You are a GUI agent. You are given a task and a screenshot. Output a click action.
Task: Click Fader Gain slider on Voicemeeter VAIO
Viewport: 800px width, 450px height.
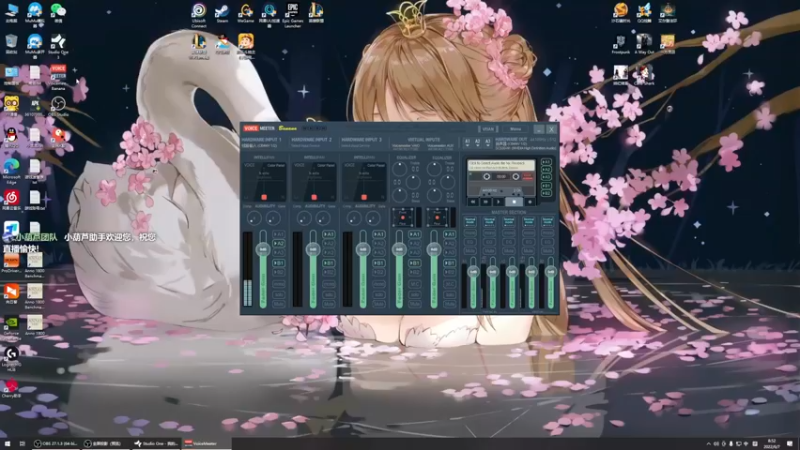click(x=399, y=269)
